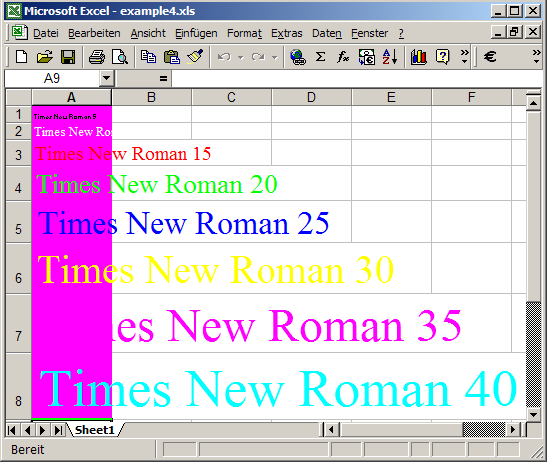Image resolution: width=547 pixels, height=462 pixels.
Task: Expand more formatting toolbar buttons beside the Euro
Action: pyautogui.click(x=536, y=57)
